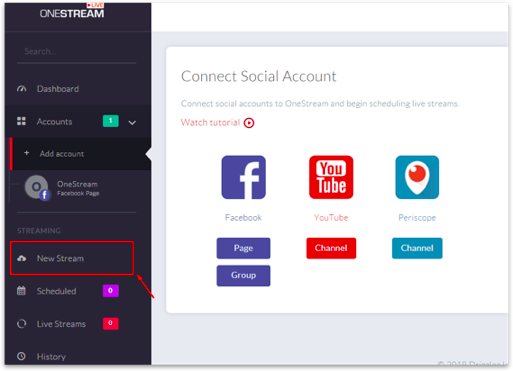This screenshot has width=513, height=371.
Task: Click the Dashboard gauge icon
Action: point(22,89)
